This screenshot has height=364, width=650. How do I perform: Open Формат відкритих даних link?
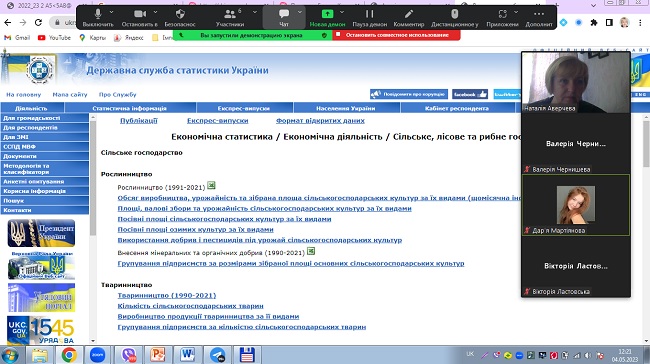point(320,121)
